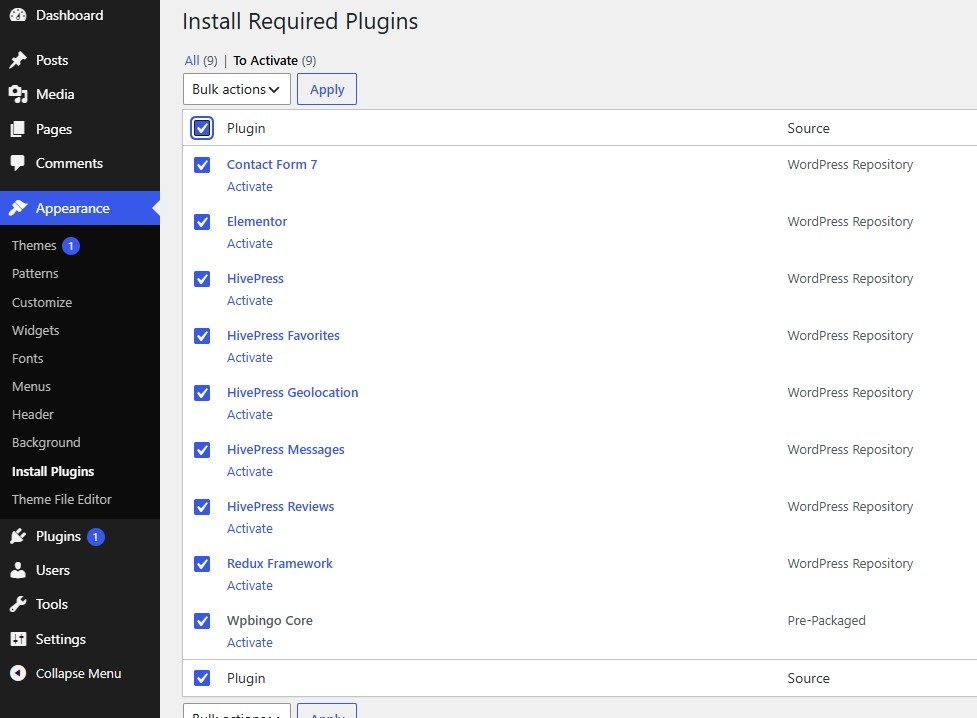Click the Tools wrench icon
Viewport: 977px width, 718px height.
coord(18,604)
